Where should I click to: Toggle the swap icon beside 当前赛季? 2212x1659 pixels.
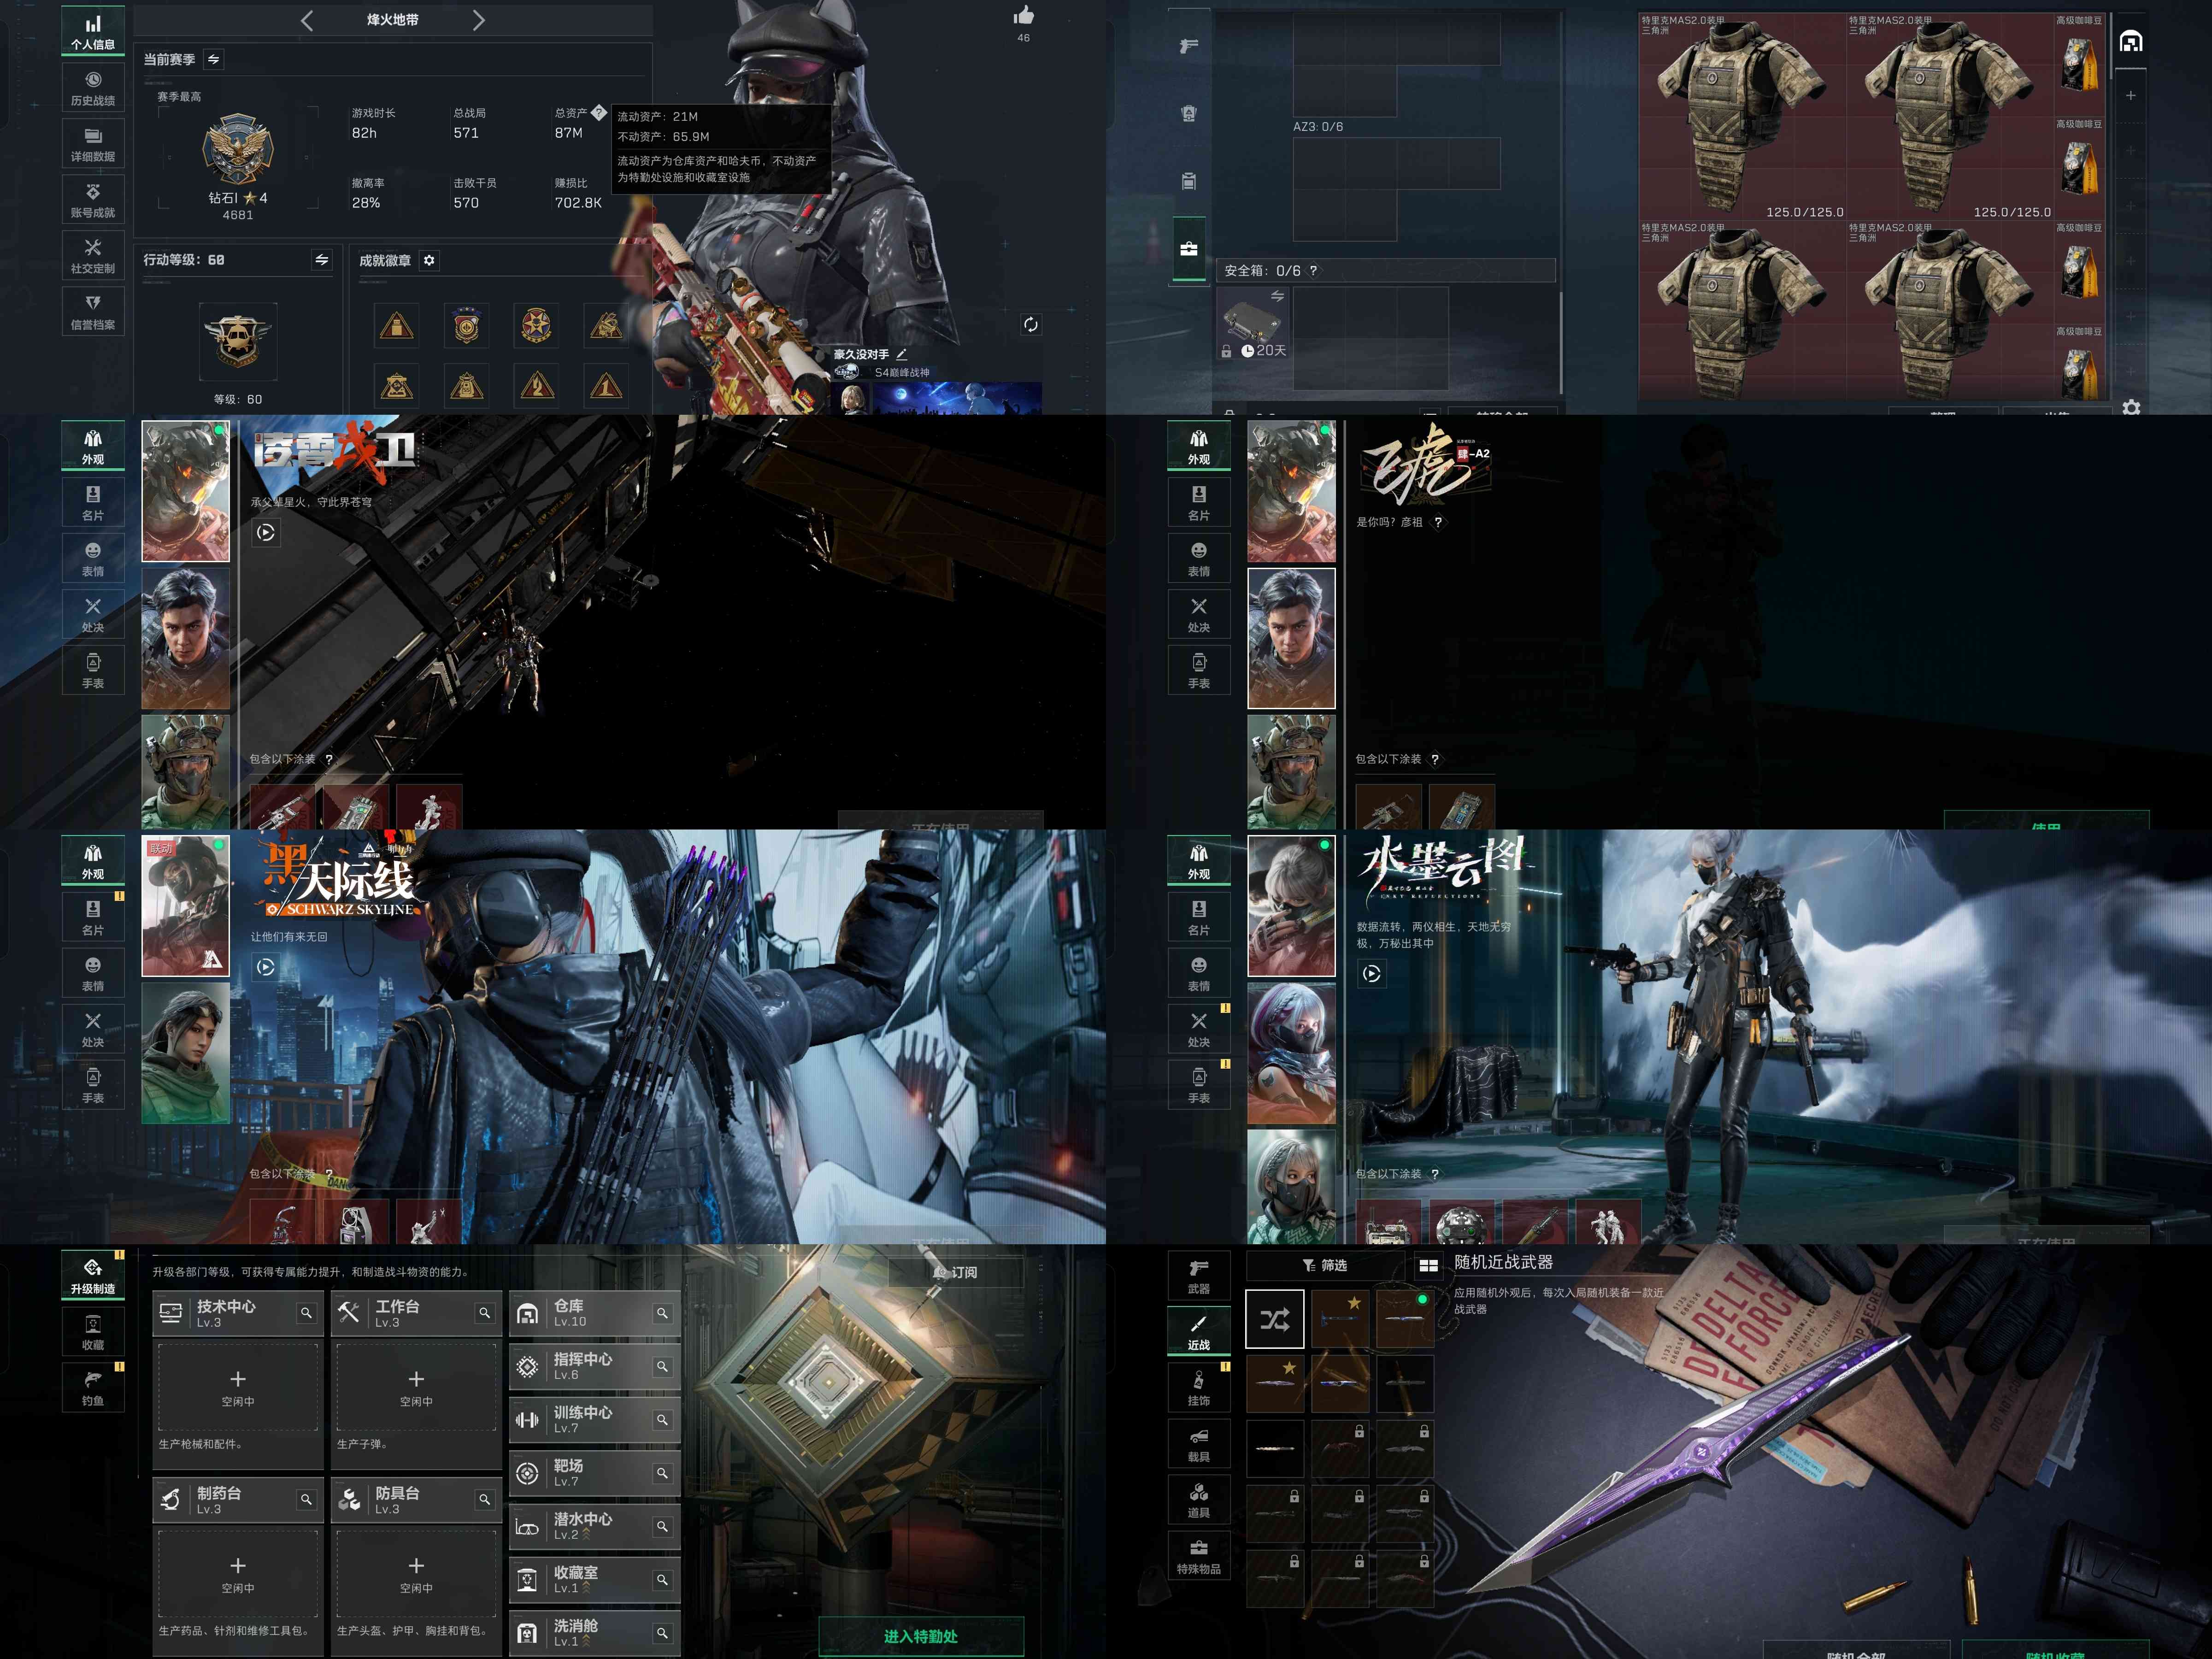pos(213,60)
